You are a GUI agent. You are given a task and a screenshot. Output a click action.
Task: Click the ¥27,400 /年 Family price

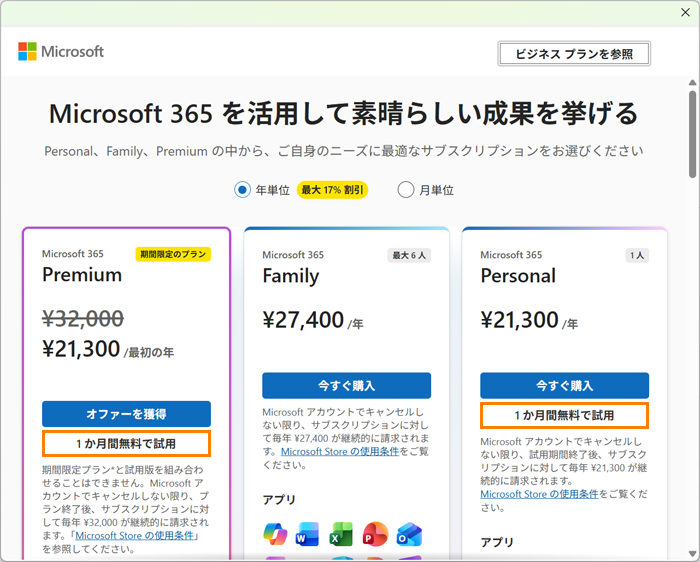click(x=313, y=321)
